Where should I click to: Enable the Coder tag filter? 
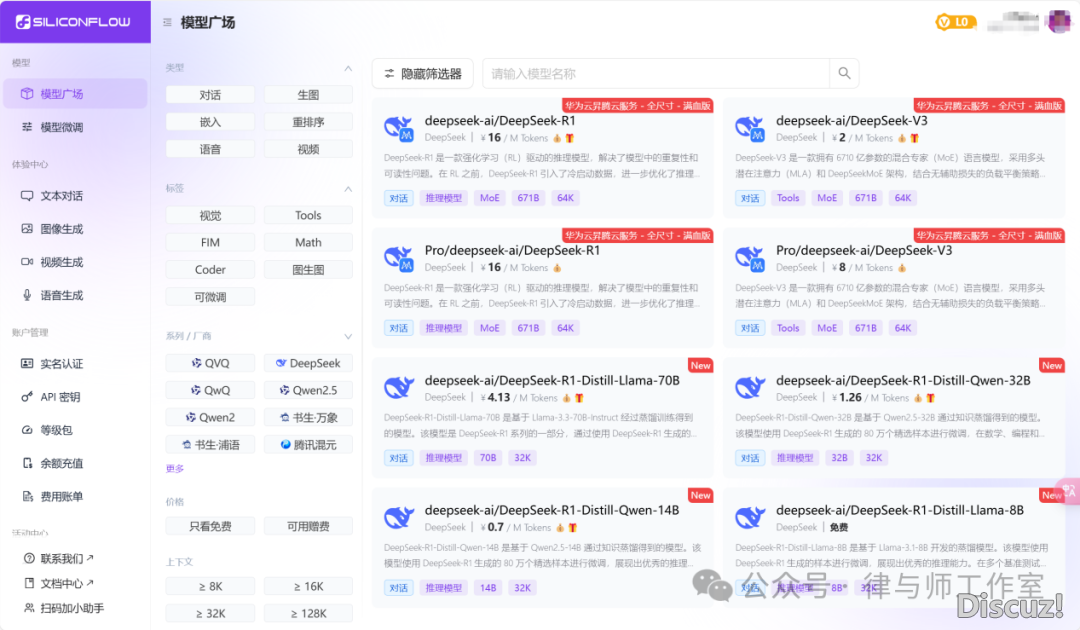pyautogui.click(x=210, y=270)
